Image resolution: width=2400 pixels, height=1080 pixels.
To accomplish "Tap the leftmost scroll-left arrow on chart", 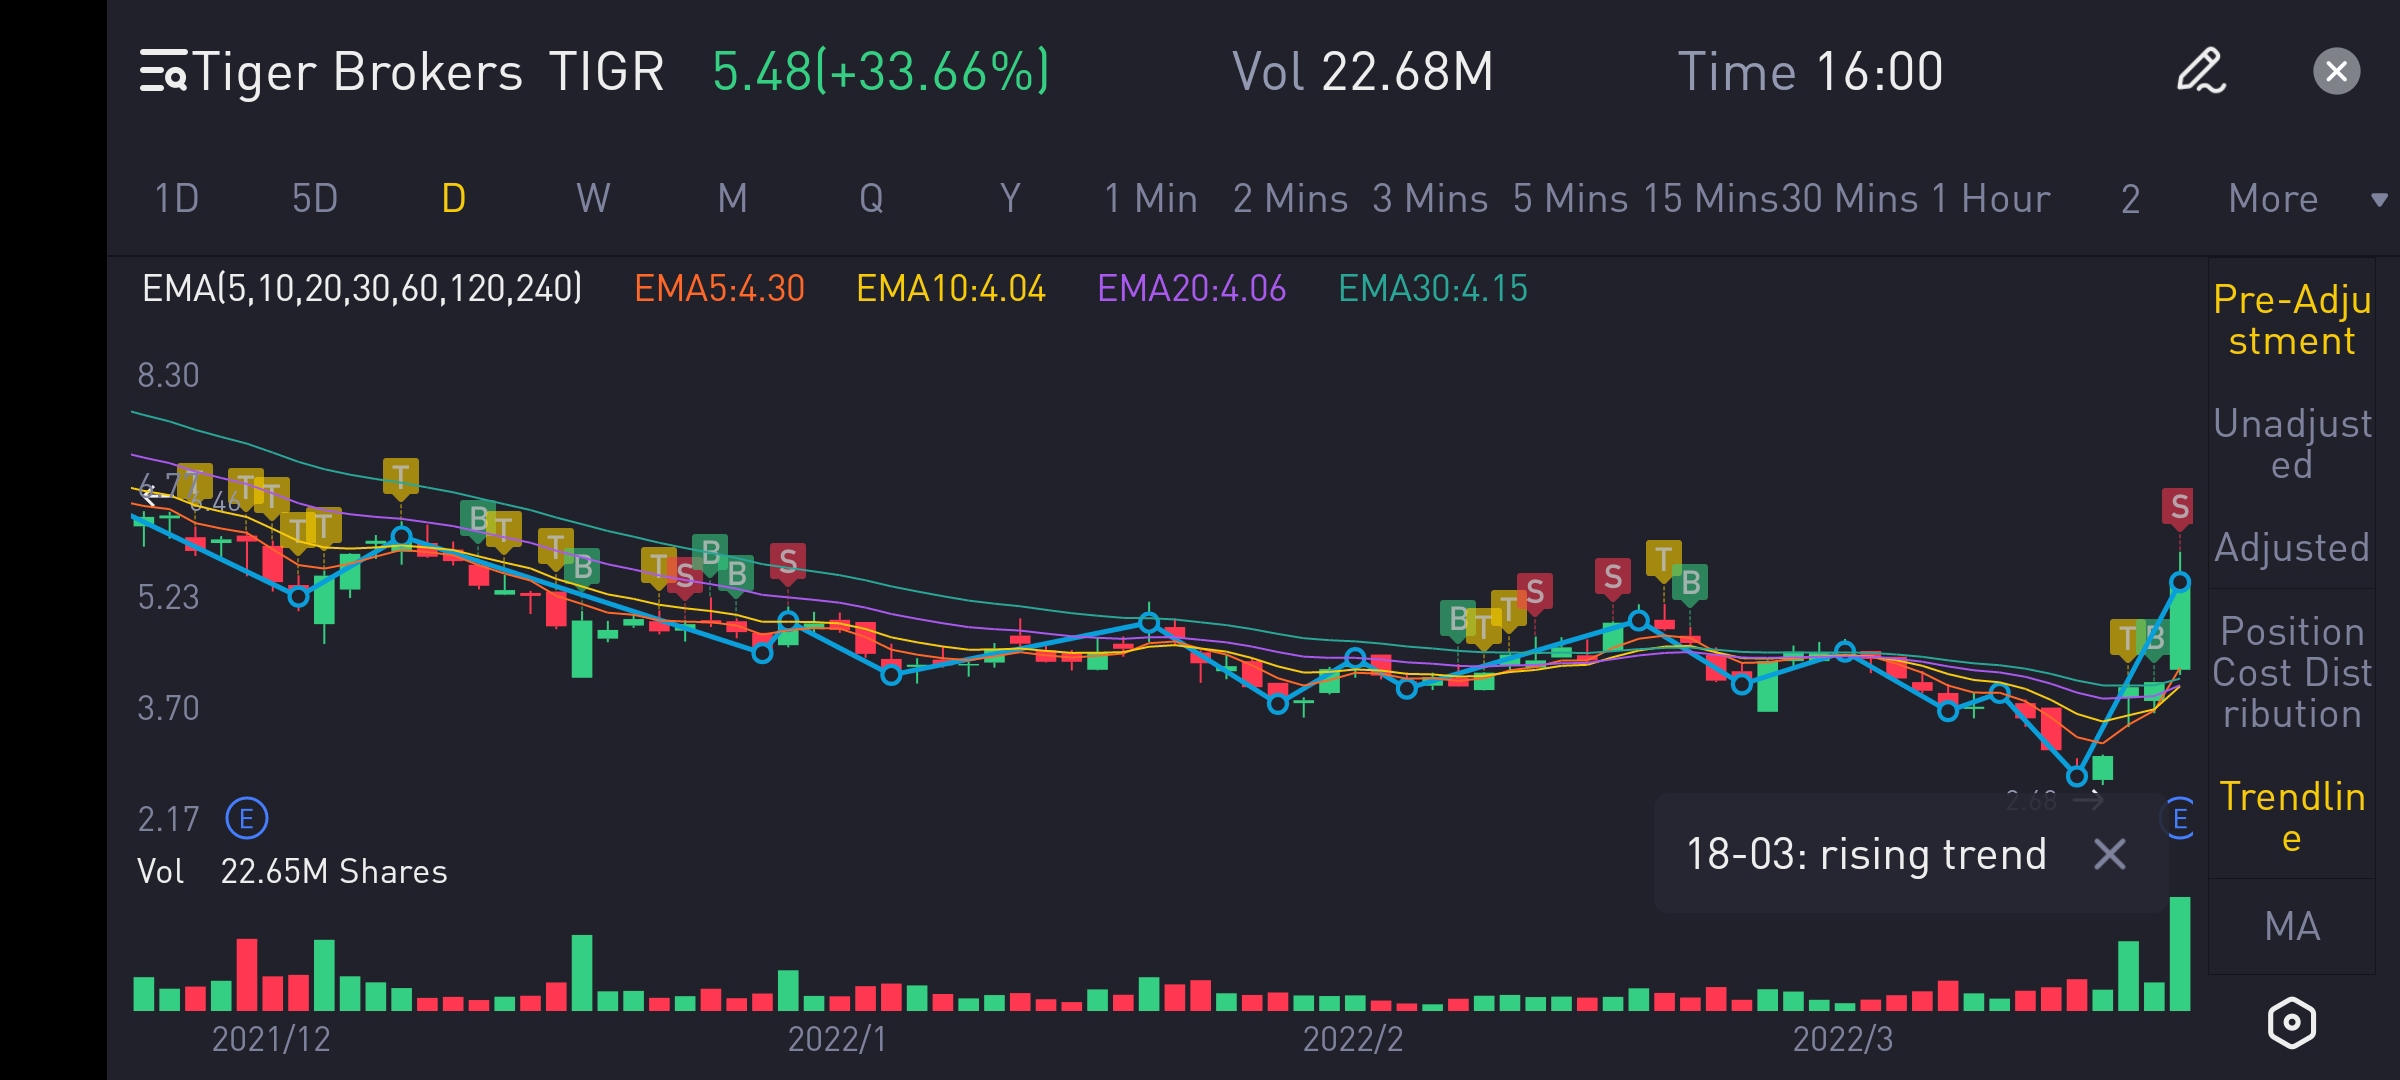I will coord(150,493).
